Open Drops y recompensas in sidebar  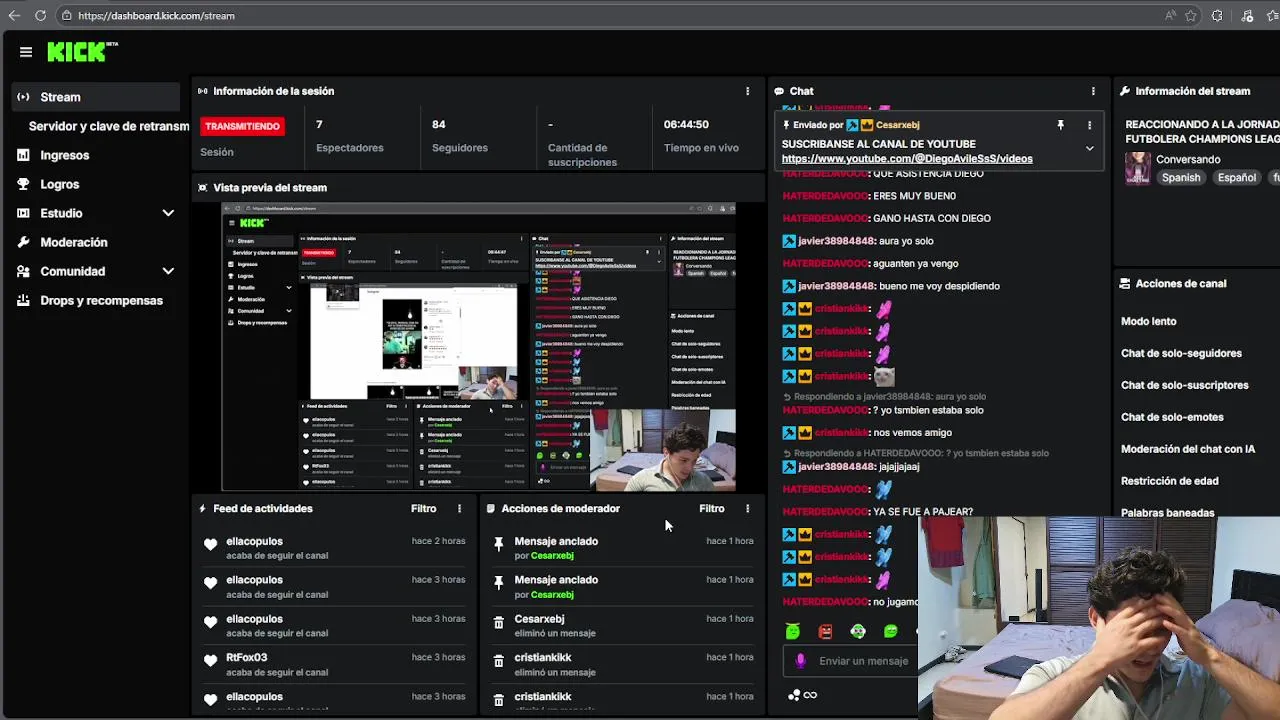tap(101, 300)
